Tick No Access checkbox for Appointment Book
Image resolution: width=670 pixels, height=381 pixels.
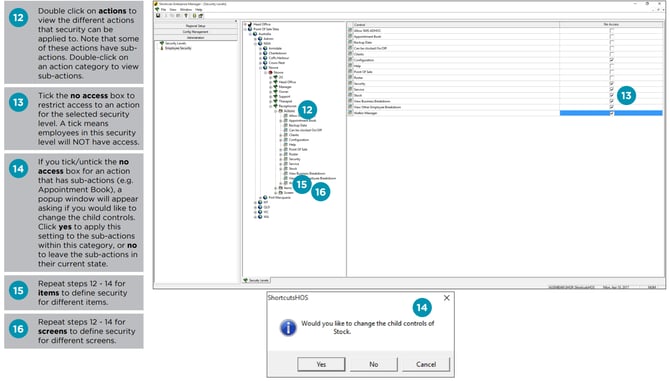(611, 37)
